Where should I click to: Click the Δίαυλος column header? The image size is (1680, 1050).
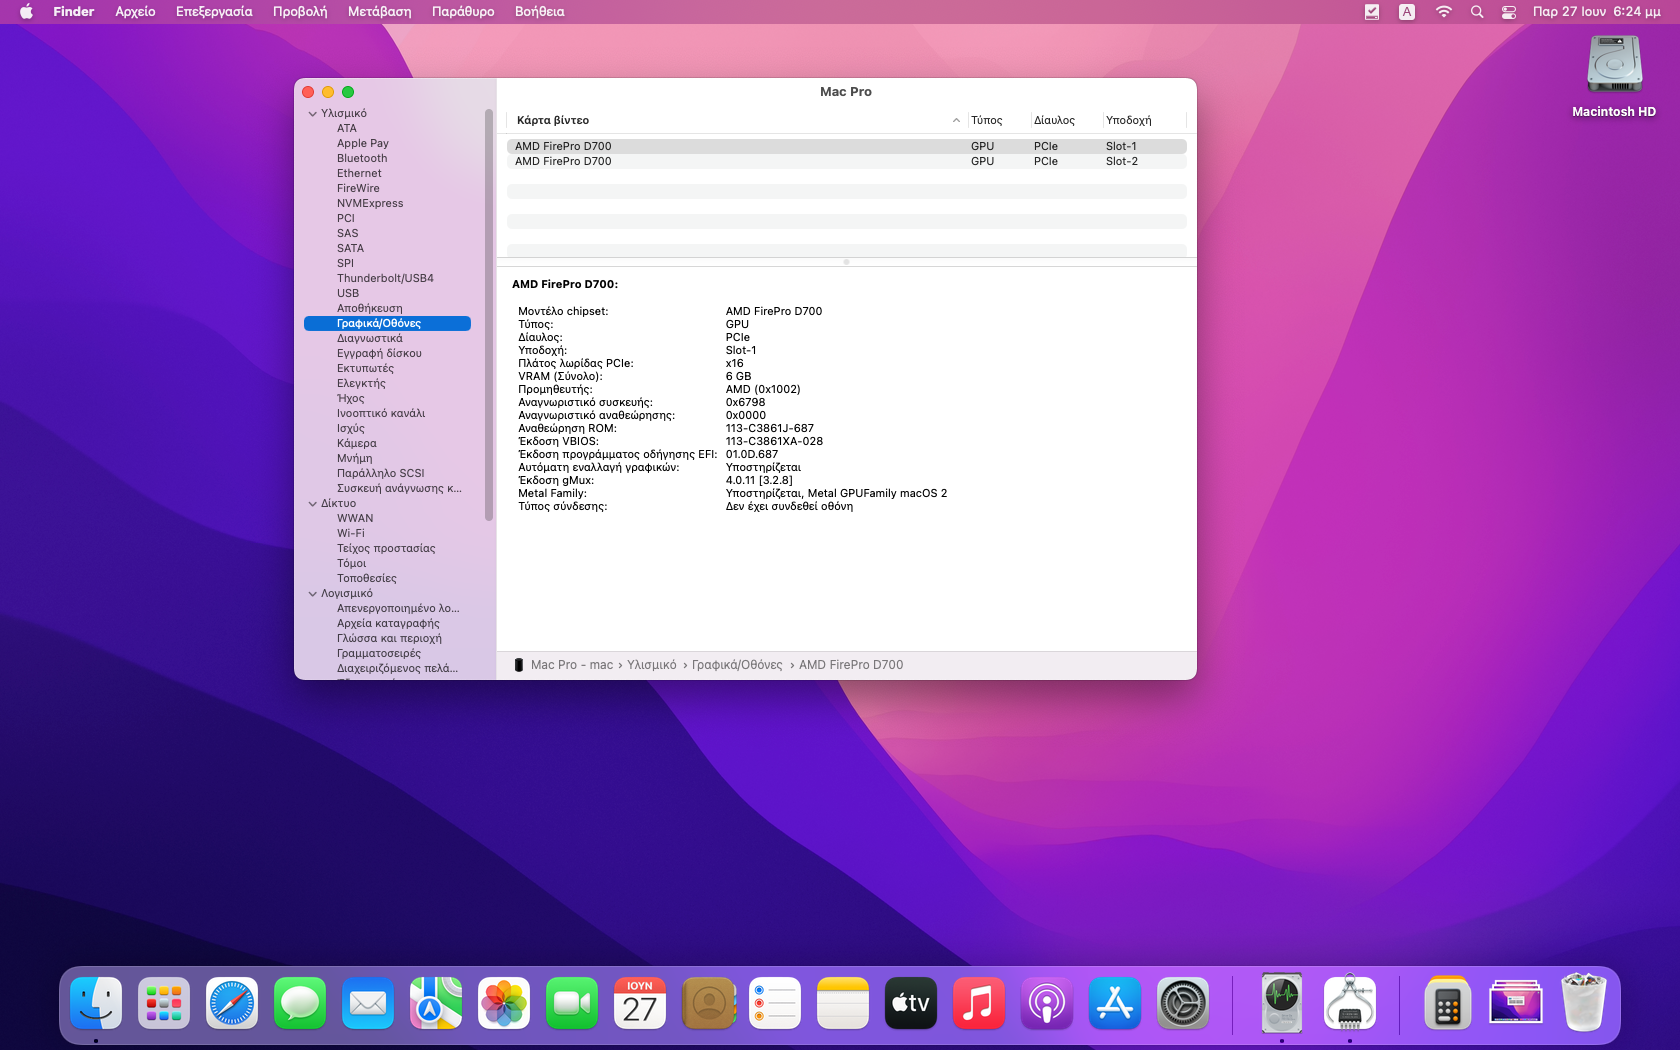point(1054,120)
